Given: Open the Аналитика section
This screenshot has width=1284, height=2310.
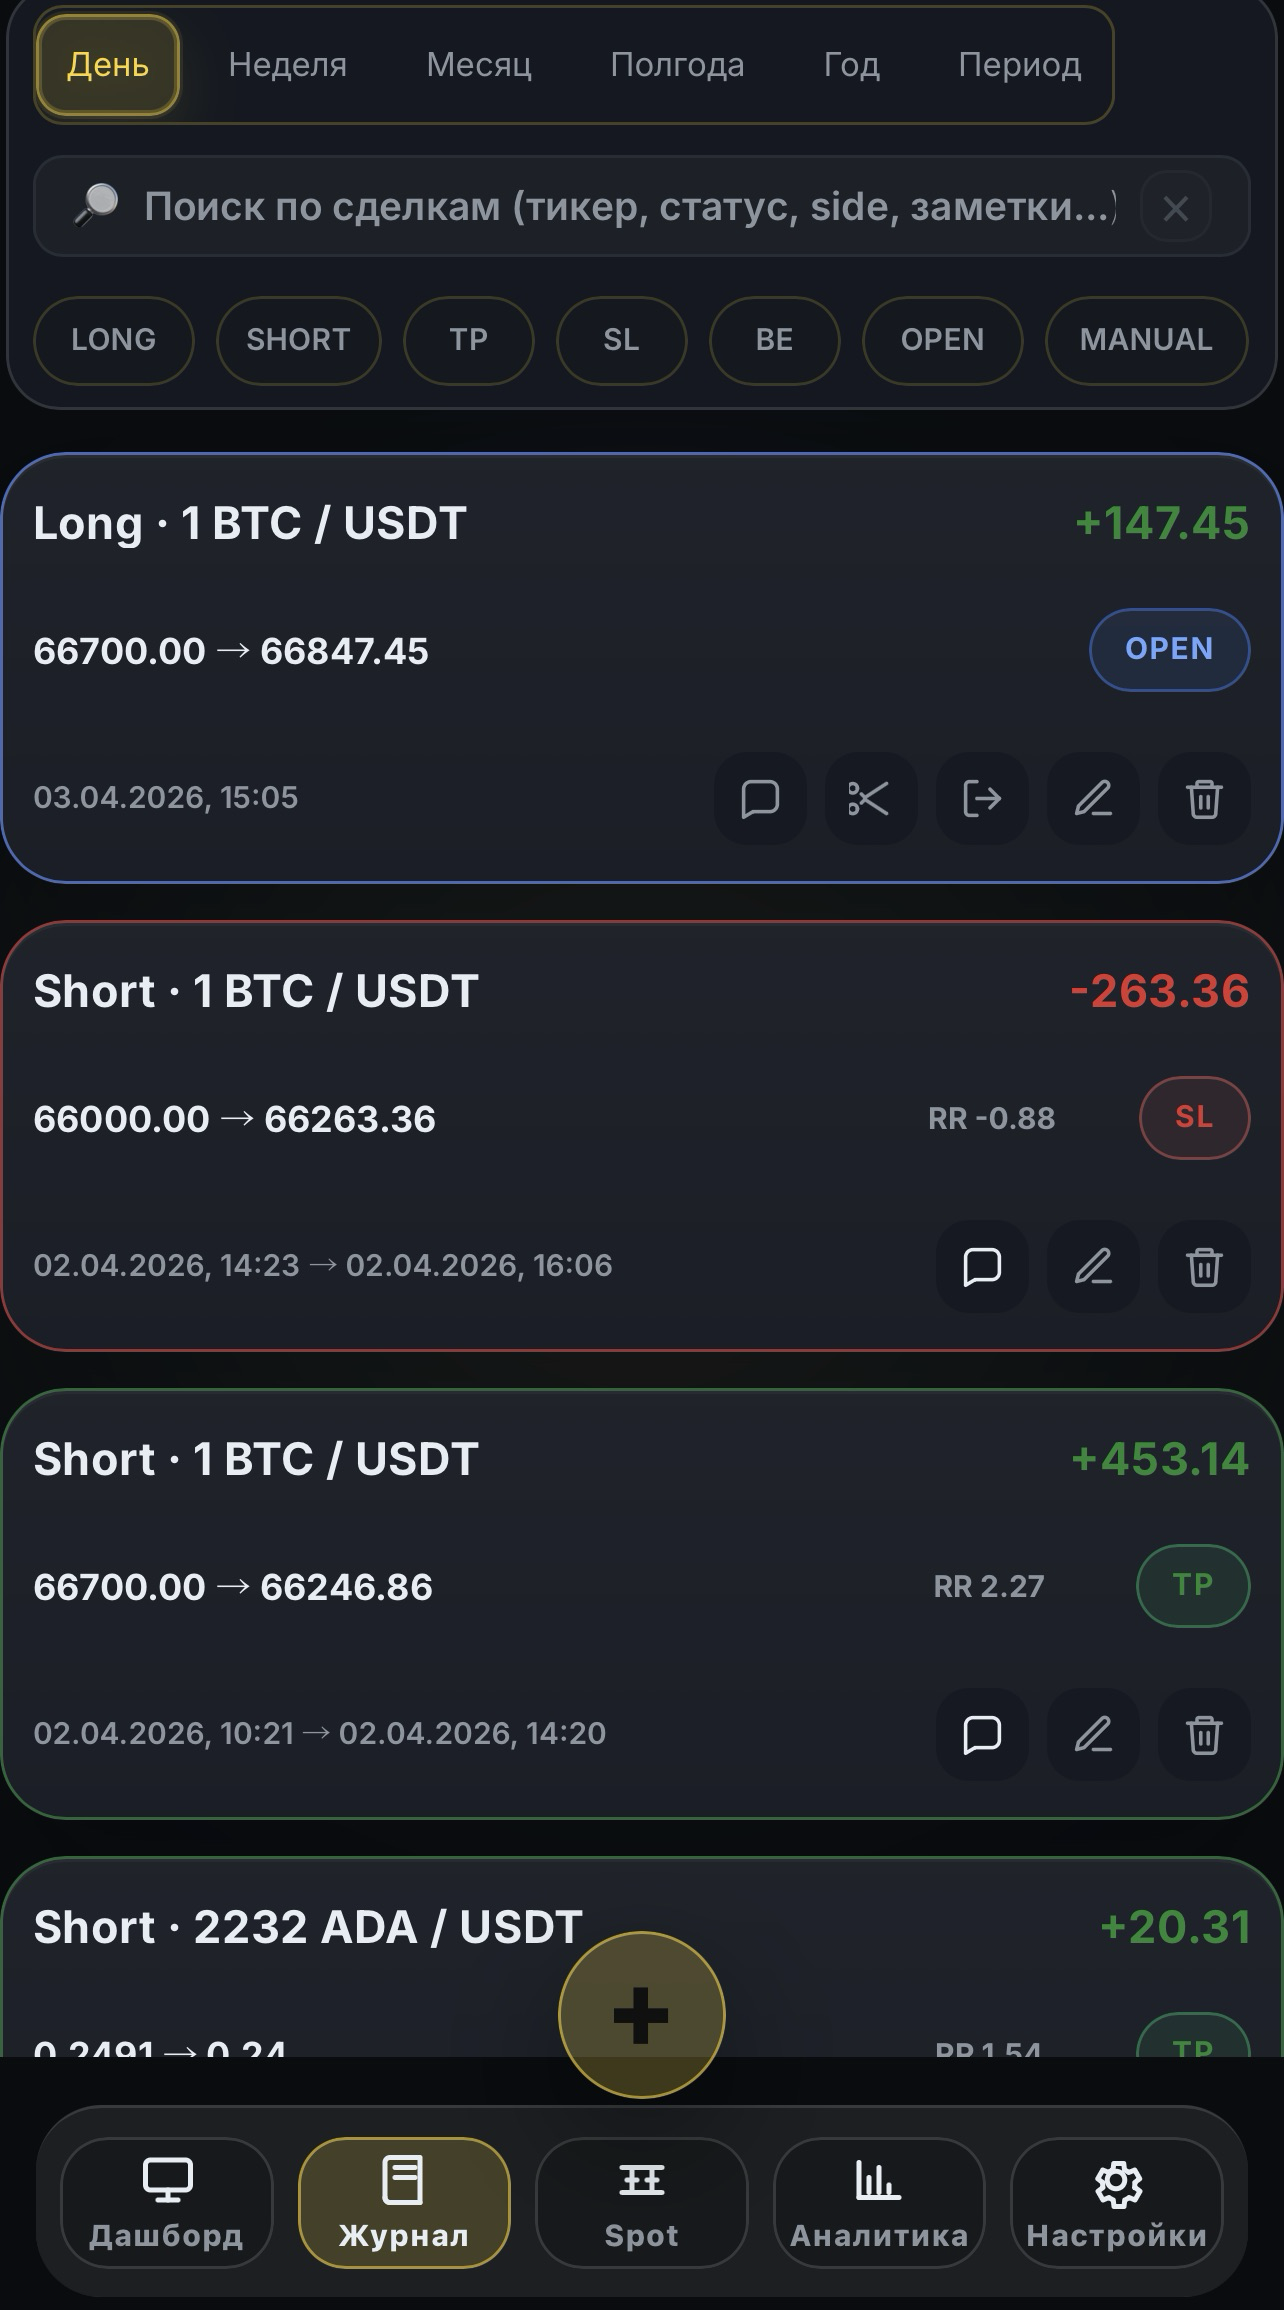Looking at the screenshot, I should point(879,2202).
